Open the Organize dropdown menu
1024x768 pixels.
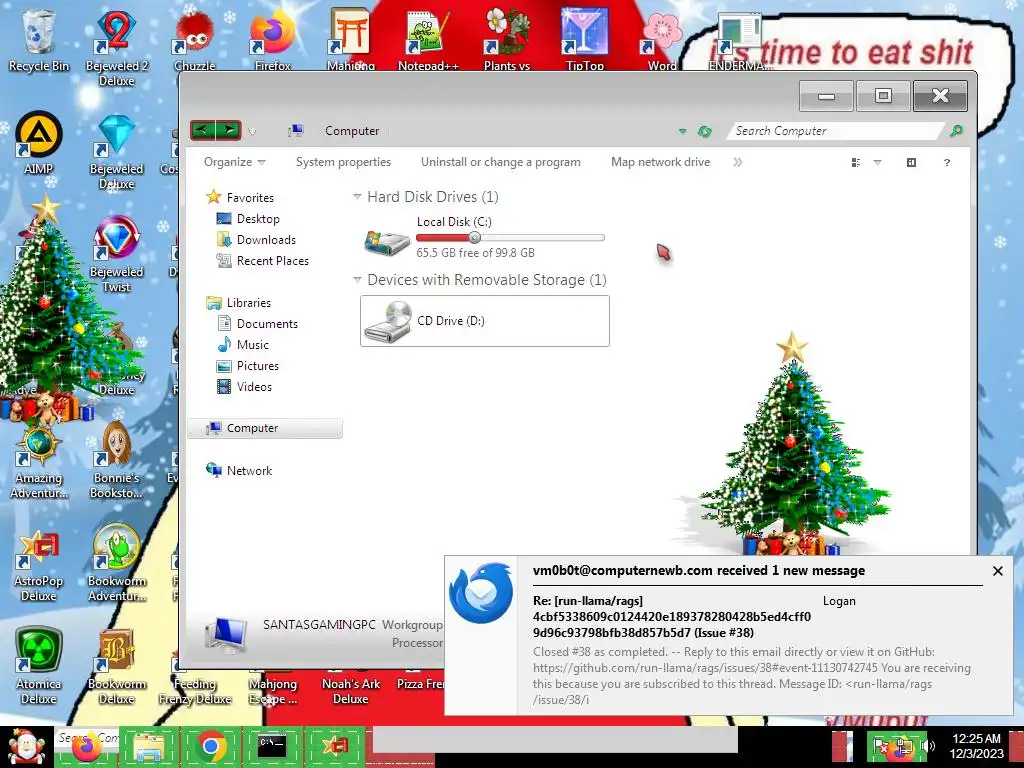click(x=234, y=162)
